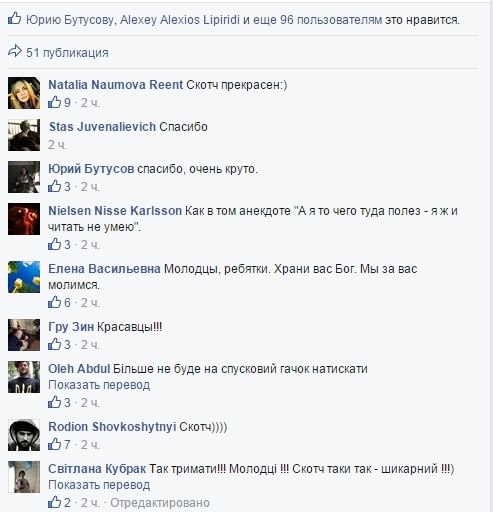Click the like icon on Rodion Shovkoshytnyi's comment
The width and height of the screenshot is (493, 512).
[54, 444]
